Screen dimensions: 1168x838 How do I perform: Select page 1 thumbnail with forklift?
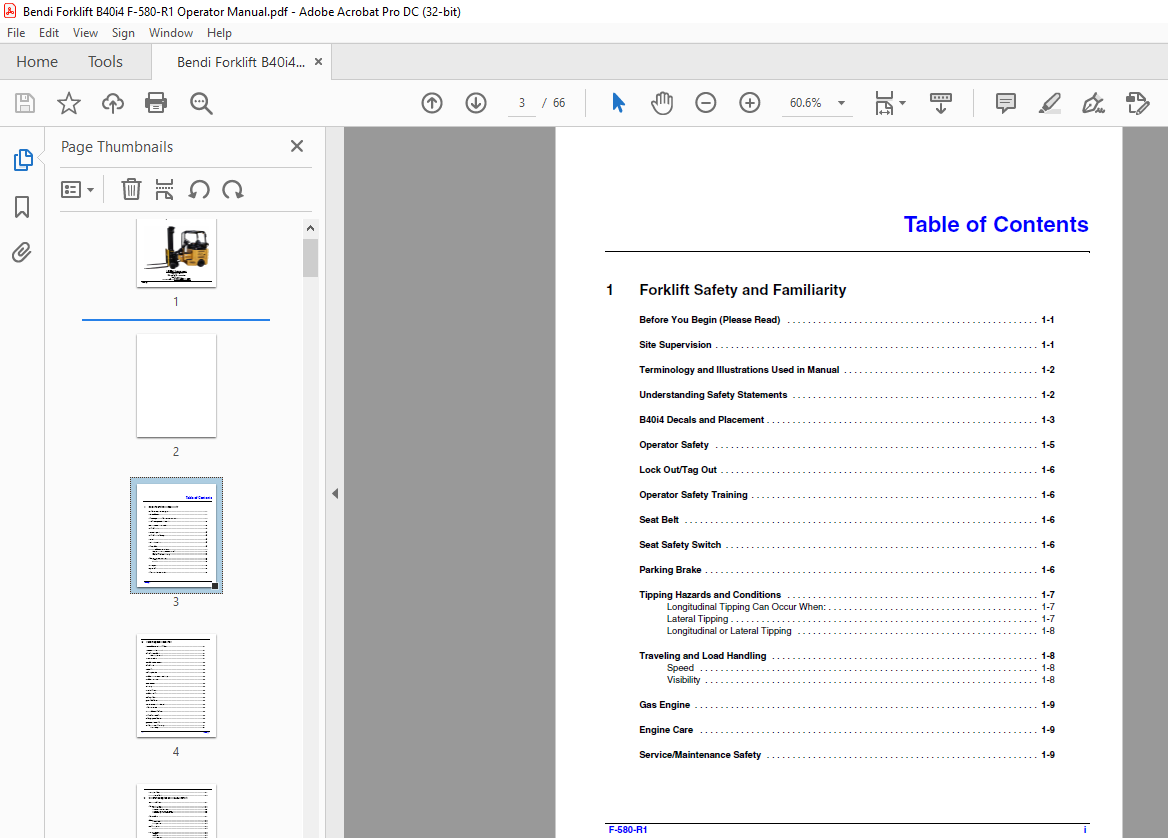point(177,253)
